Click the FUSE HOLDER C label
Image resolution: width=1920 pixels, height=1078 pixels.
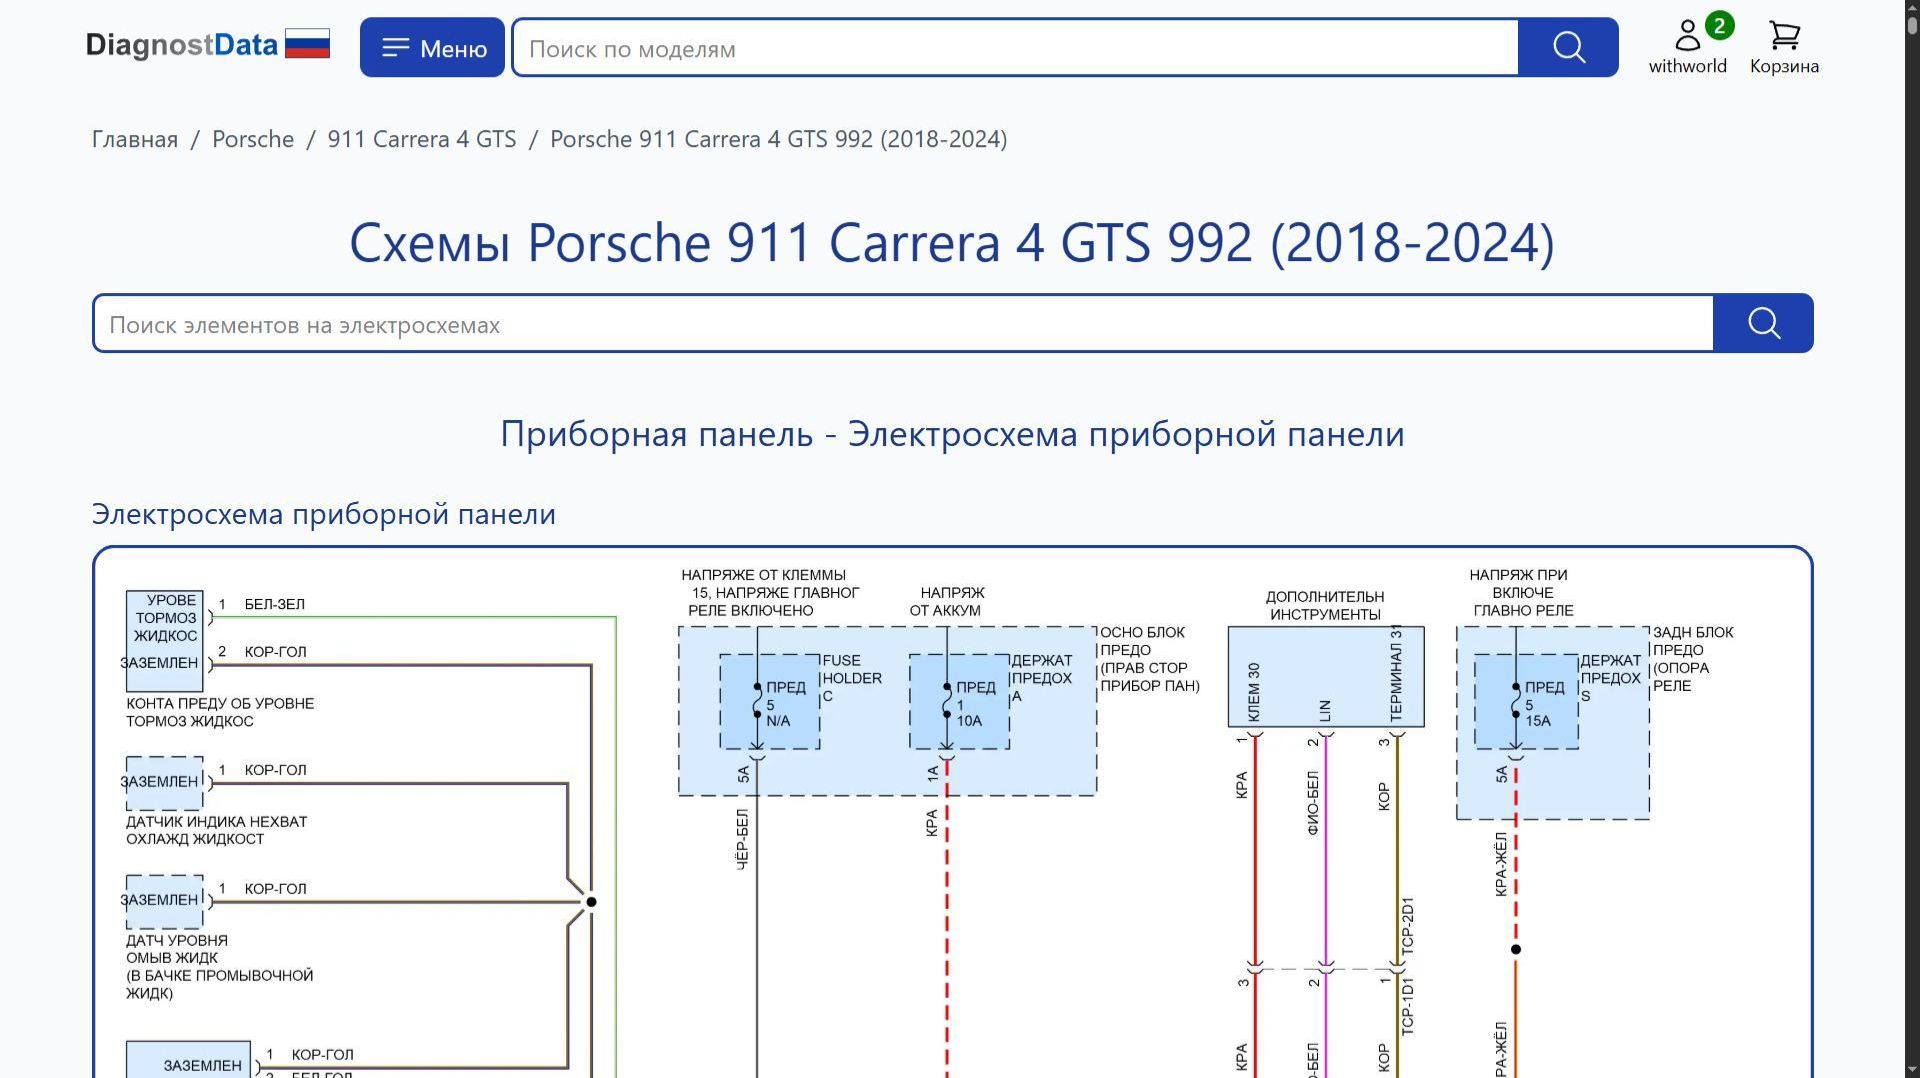(852, 678)
